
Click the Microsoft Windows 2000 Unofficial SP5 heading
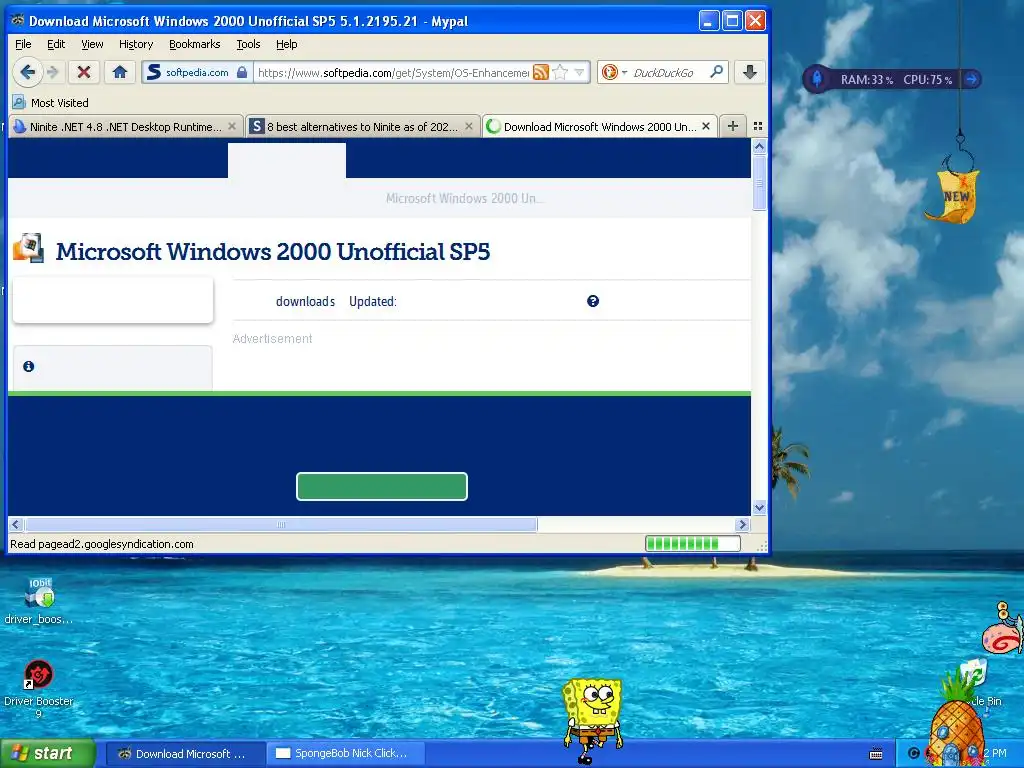(x=273, y=251)
